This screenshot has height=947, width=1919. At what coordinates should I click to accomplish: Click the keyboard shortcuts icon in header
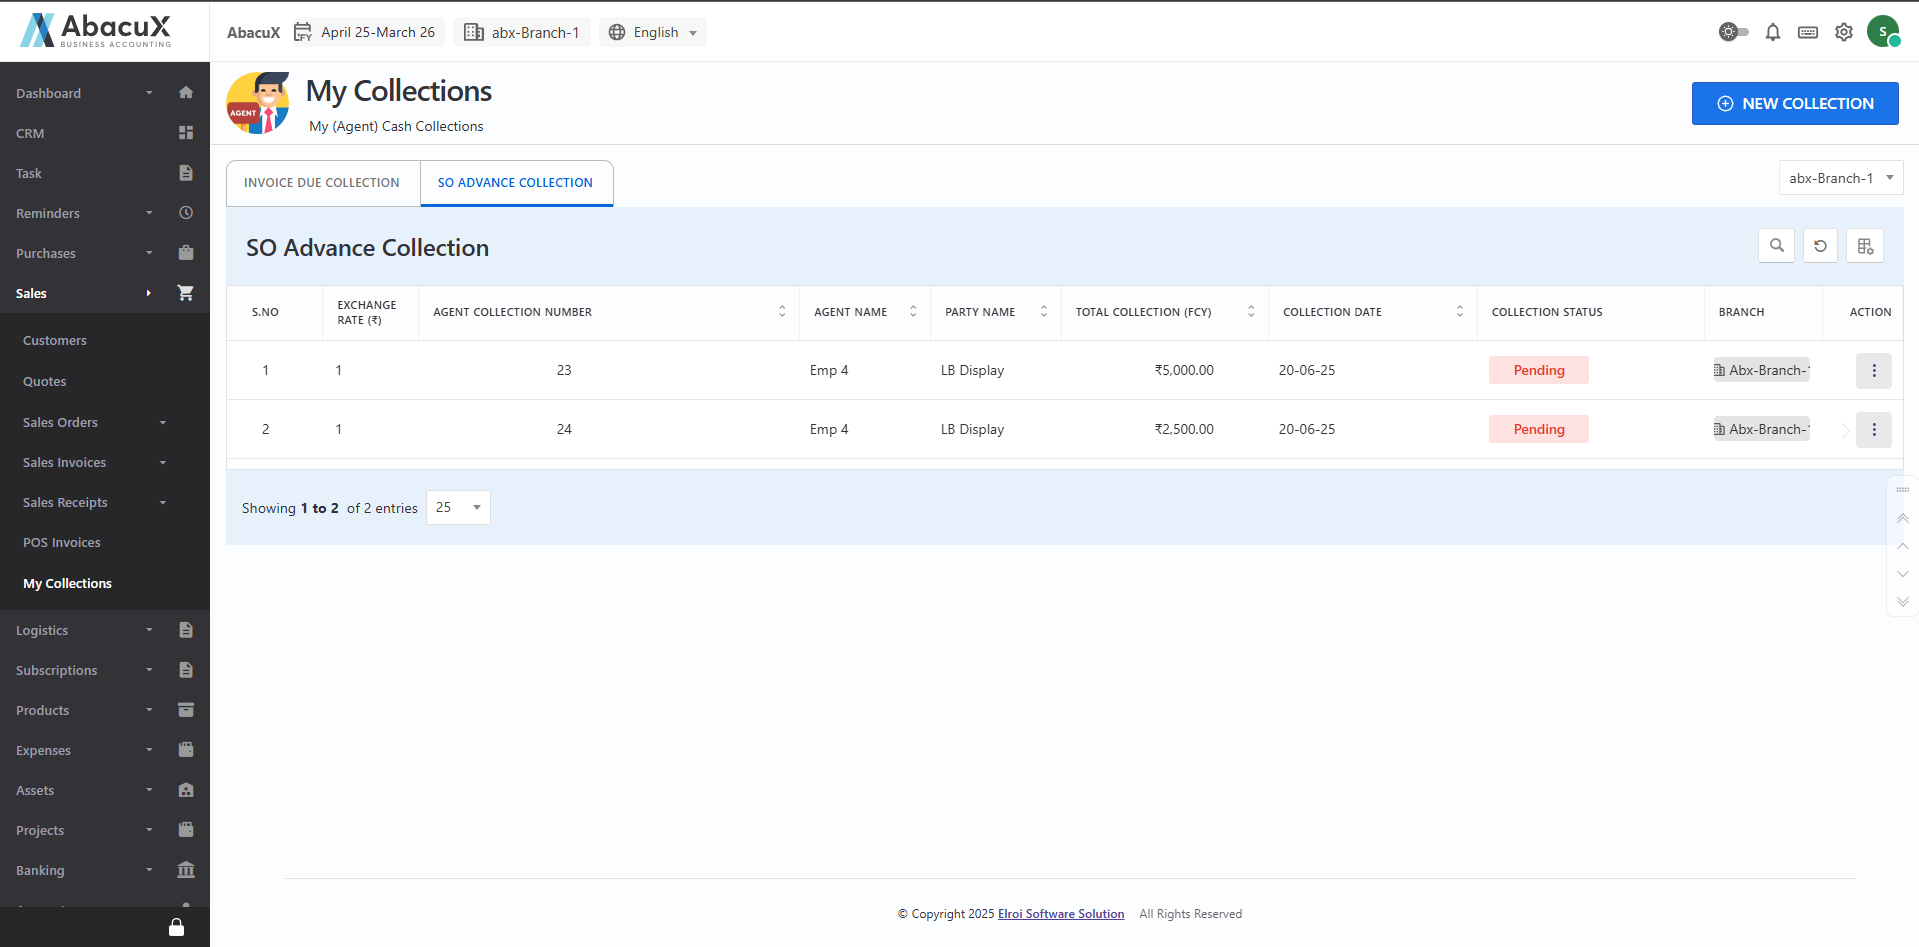(1807, 32)
